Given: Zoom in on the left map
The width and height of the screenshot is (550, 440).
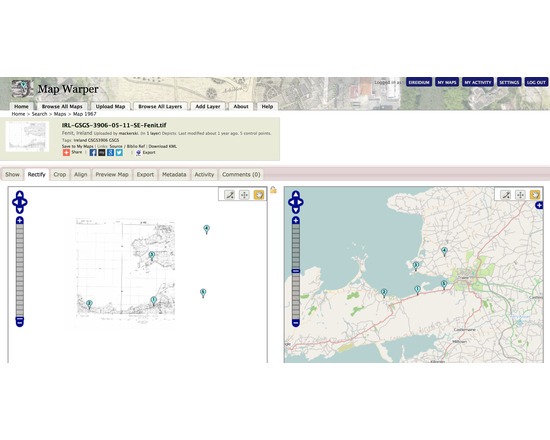Looking at the screenshot, I should point(20,221).
